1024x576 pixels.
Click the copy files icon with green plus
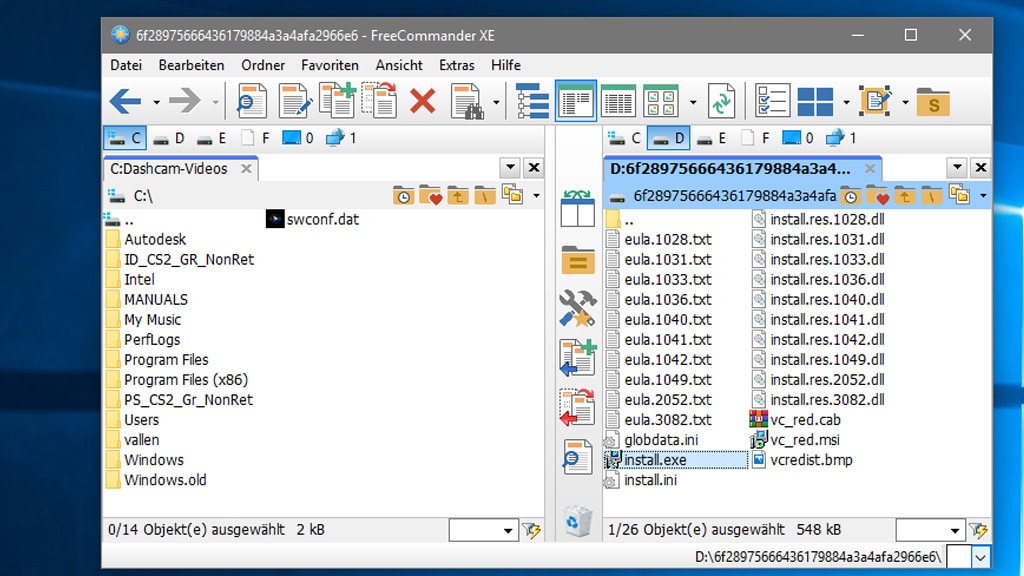337,101
